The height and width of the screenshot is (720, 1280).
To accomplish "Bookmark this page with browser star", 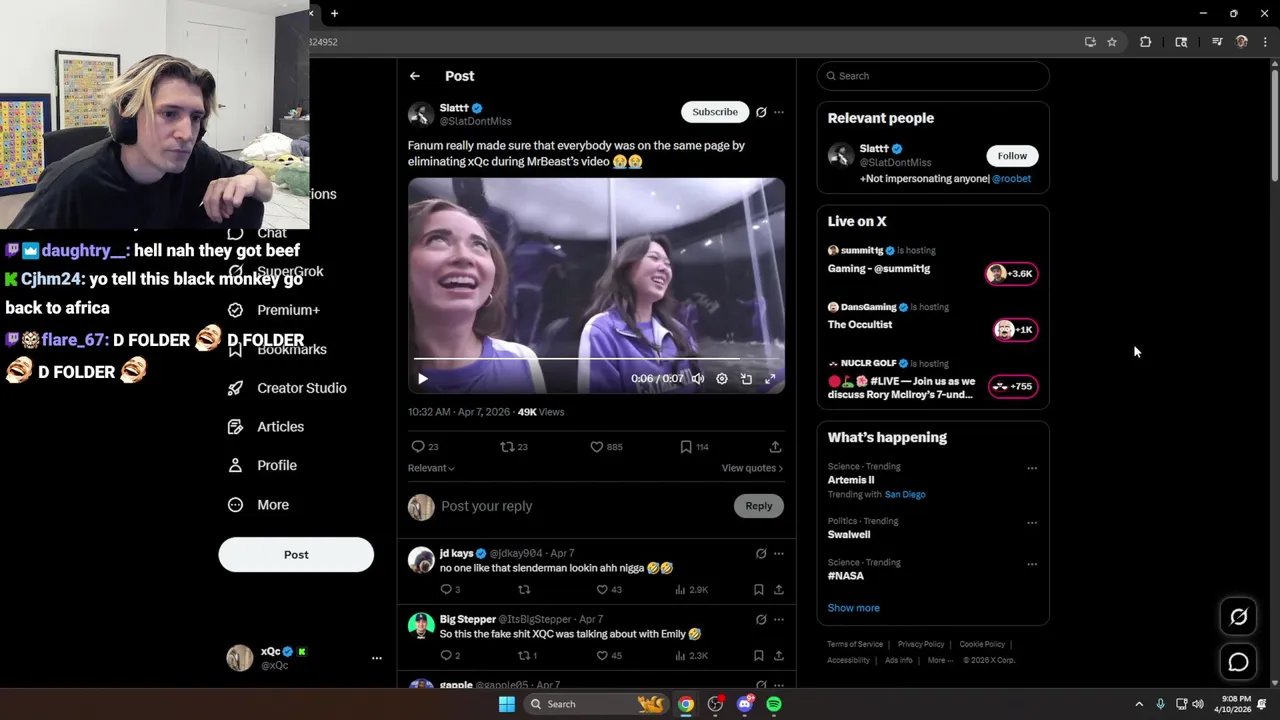I will tap(1112, 42).
